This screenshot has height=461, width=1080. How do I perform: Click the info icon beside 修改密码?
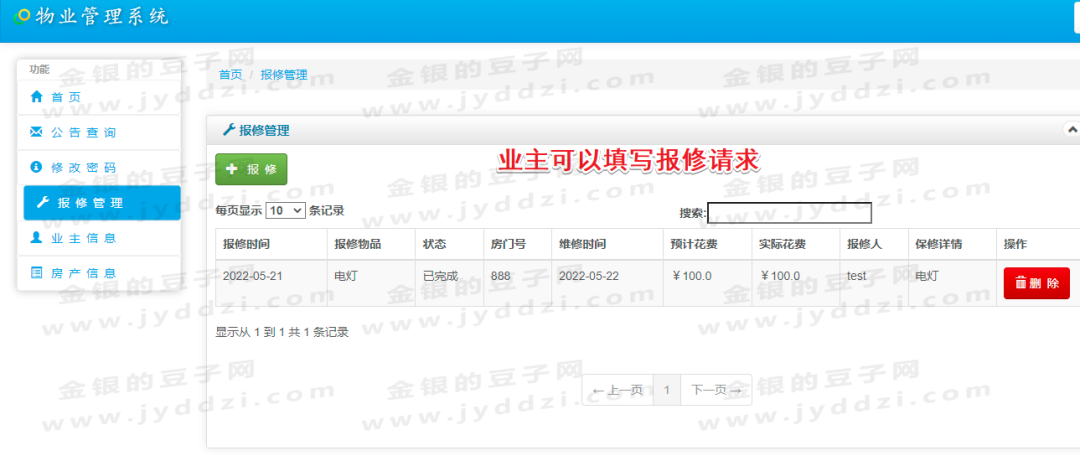37,167
